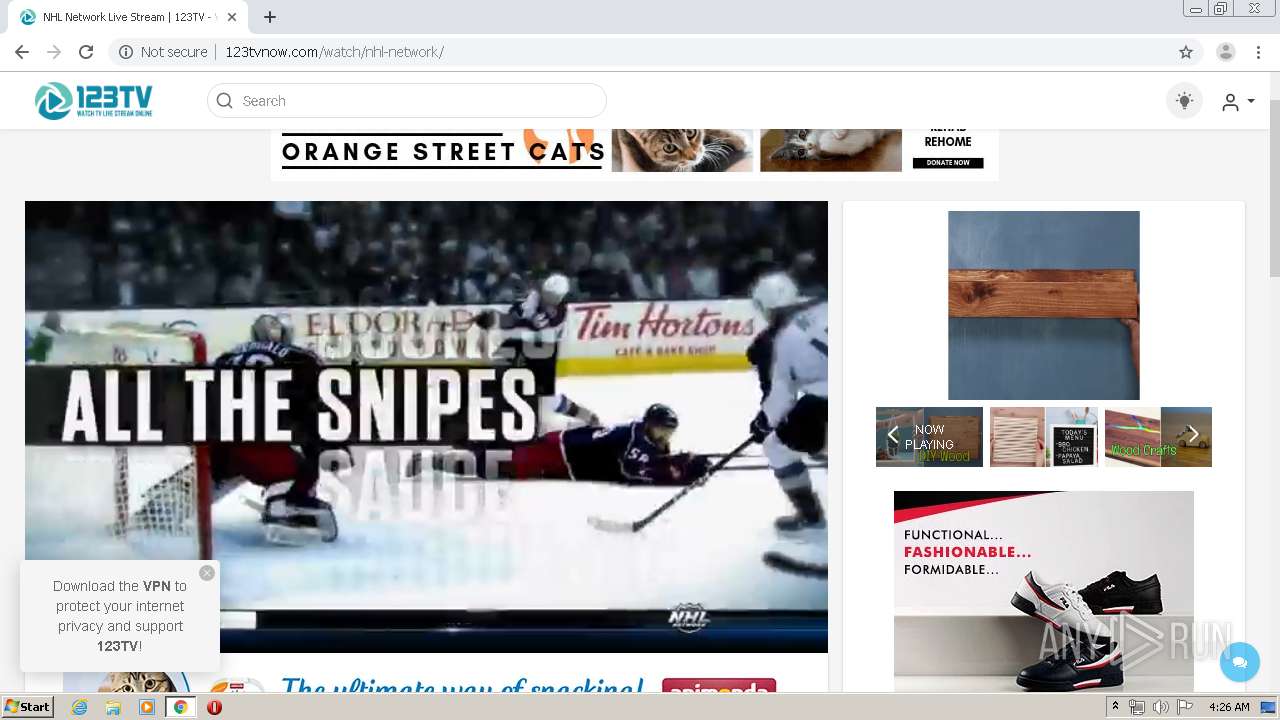Close the NHL Network browser tab

pyautogui.click(x=232, y=17)
